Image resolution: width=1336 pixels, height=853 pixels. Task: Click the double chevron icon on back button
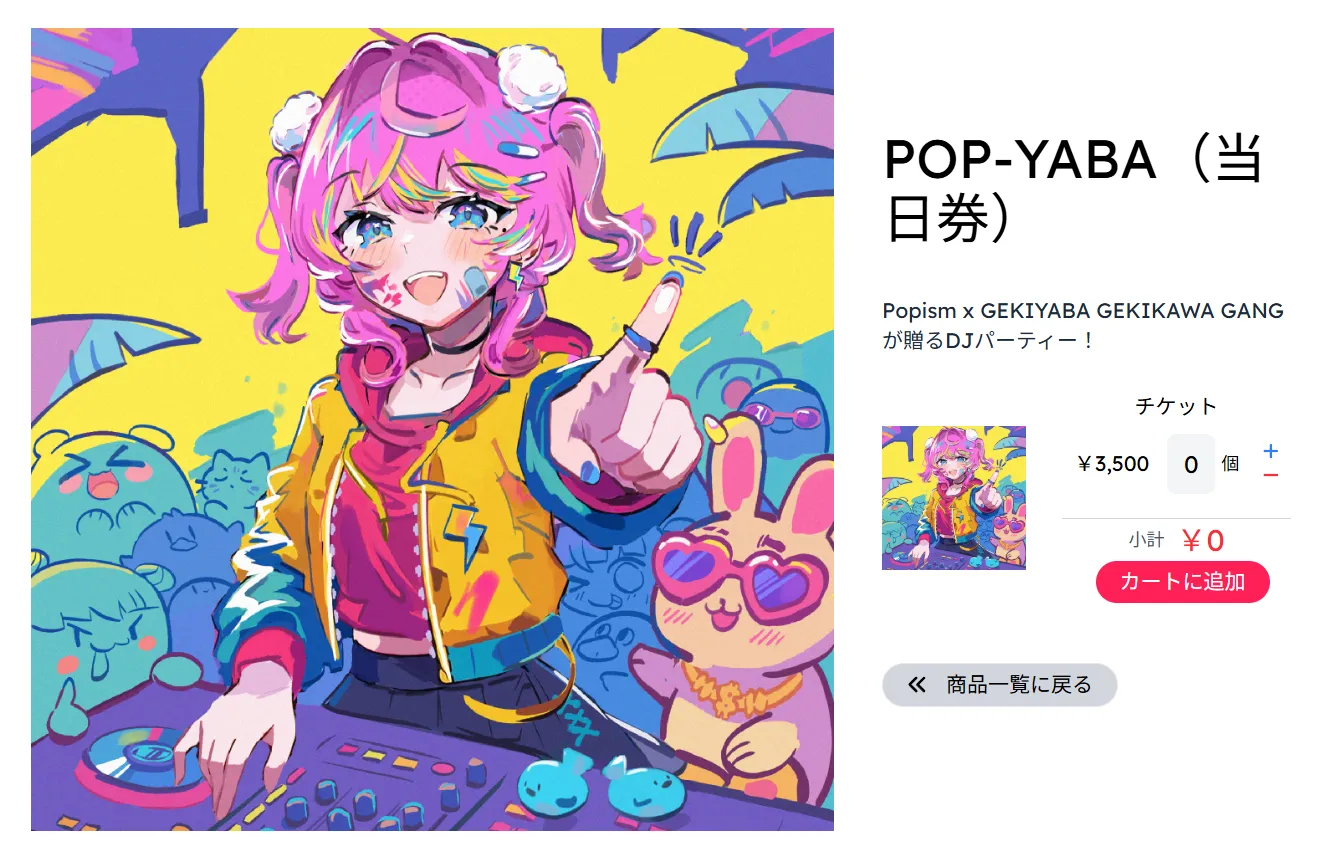tap(916, 685)
